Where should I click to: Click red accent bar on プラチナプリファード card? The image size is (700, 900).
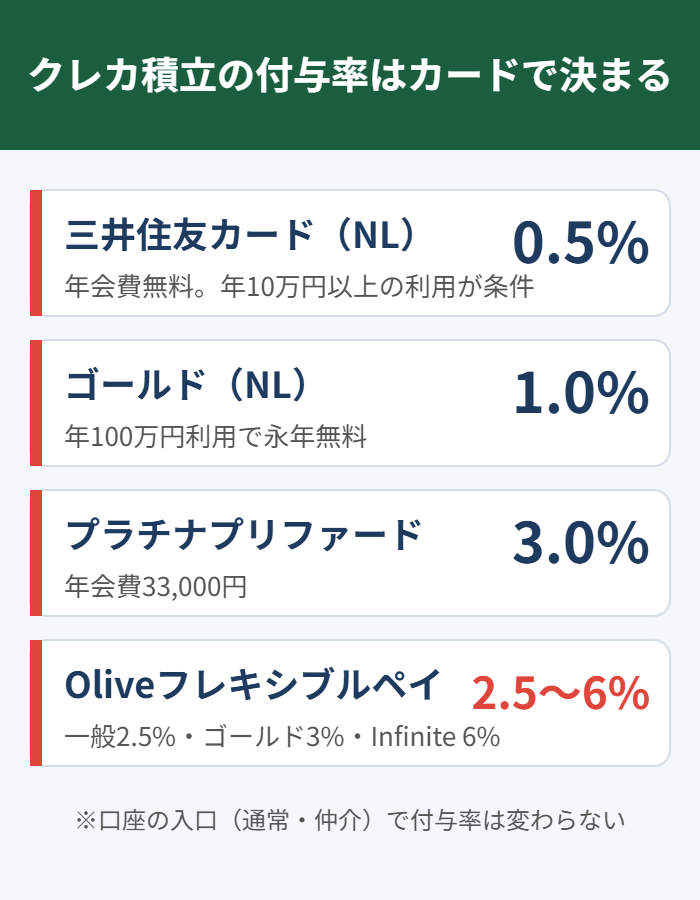[x=36, y=553]
